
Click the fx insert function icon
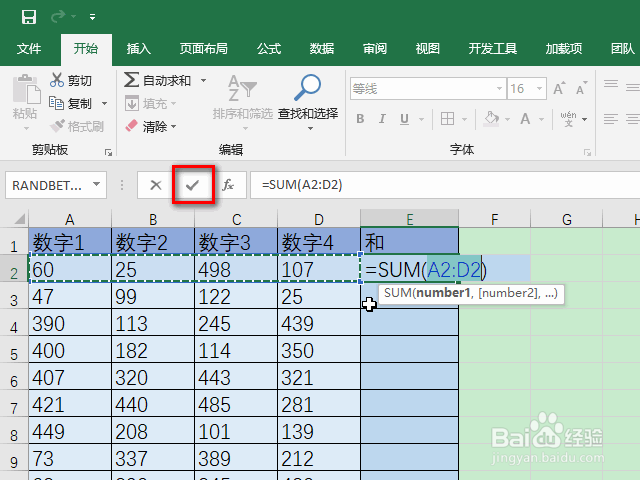click(228, 185)
